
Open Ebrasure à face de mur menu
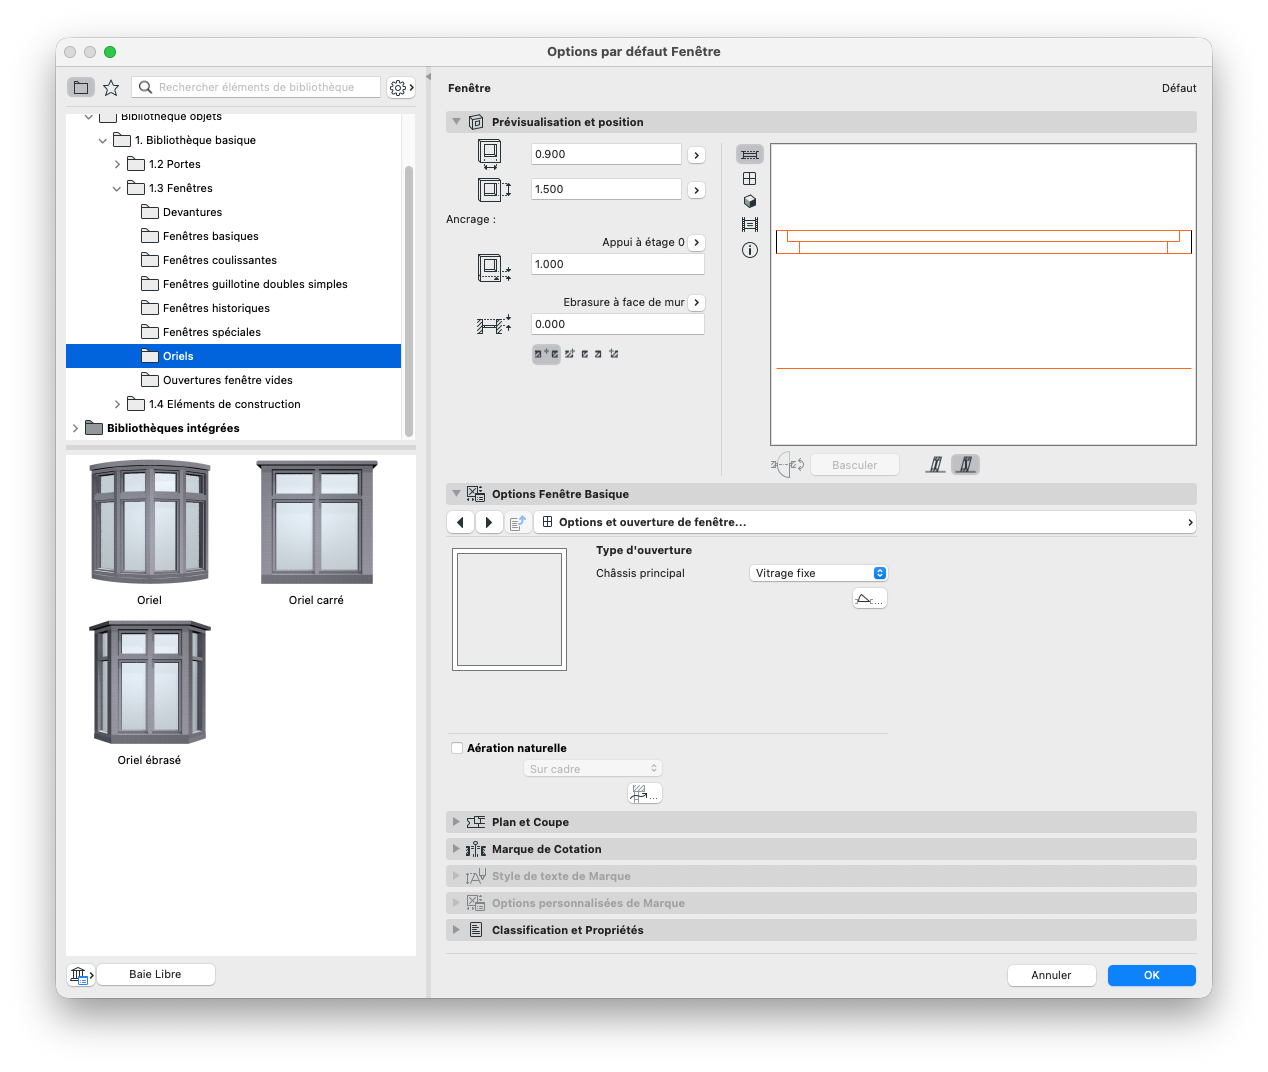point(697,303)
